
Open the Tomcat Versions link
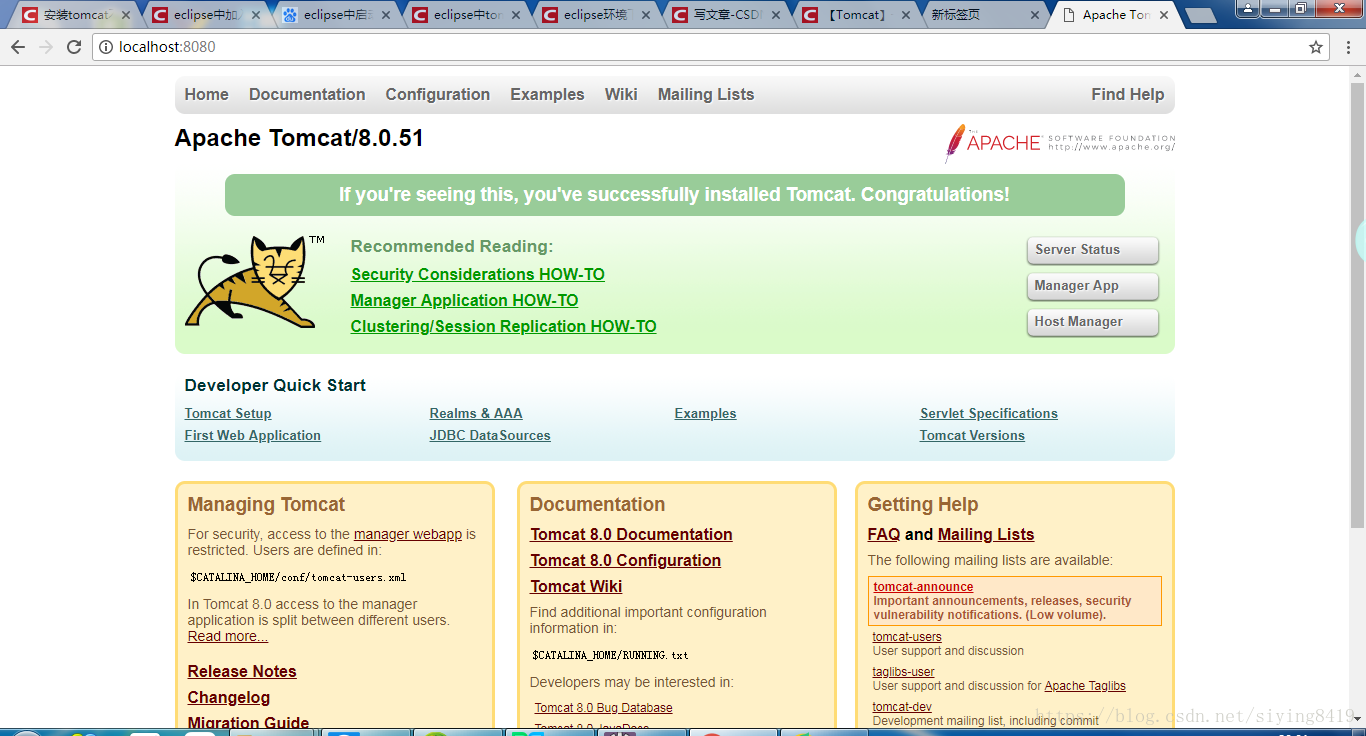pyautogui.click(x=972, y=435)
